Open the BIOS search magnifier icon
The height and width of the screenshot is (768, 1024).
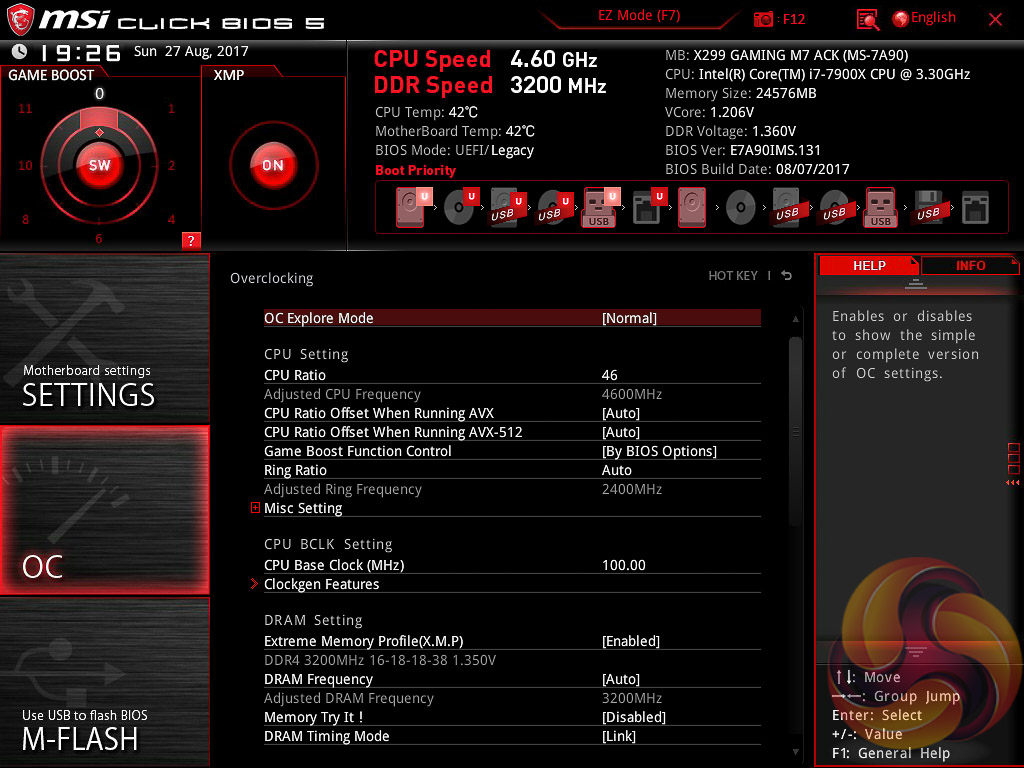pyautogui.click(x=867, y=20)
